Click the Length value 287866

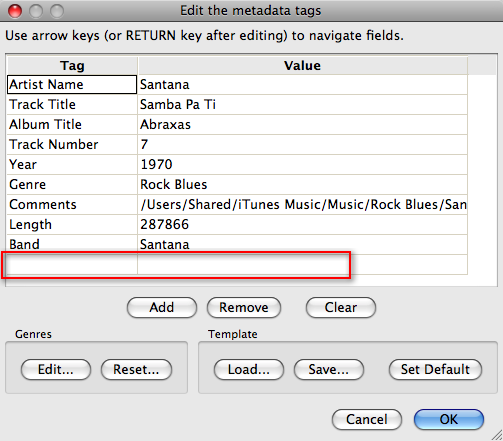click(303, 224)
